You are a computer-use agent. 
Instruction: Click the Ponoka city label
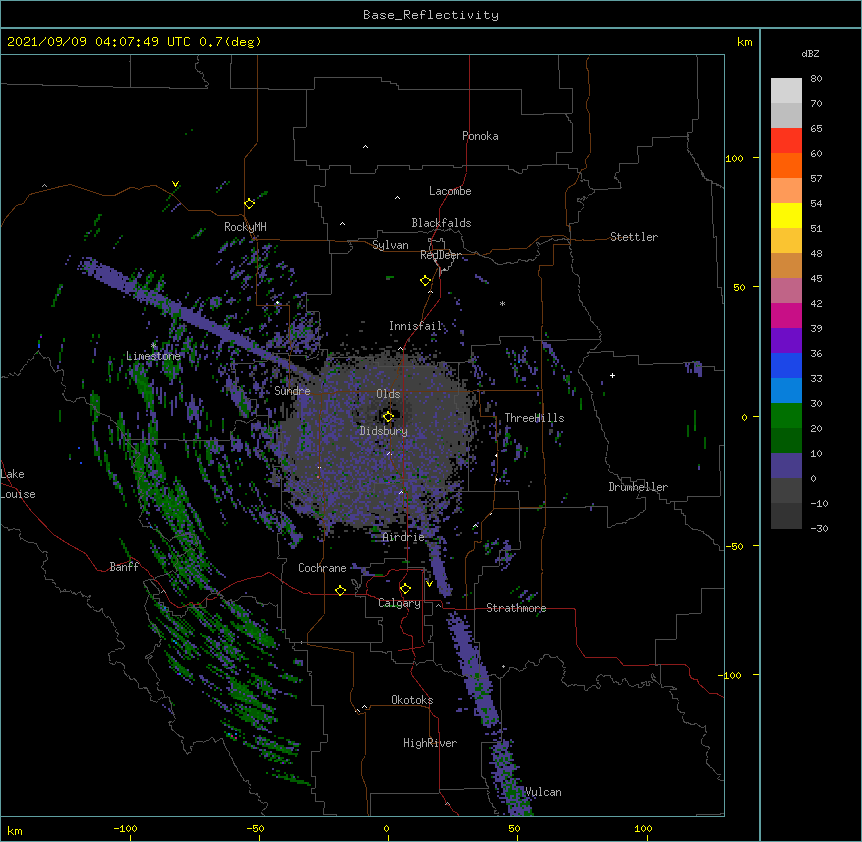tap(480, 136)
